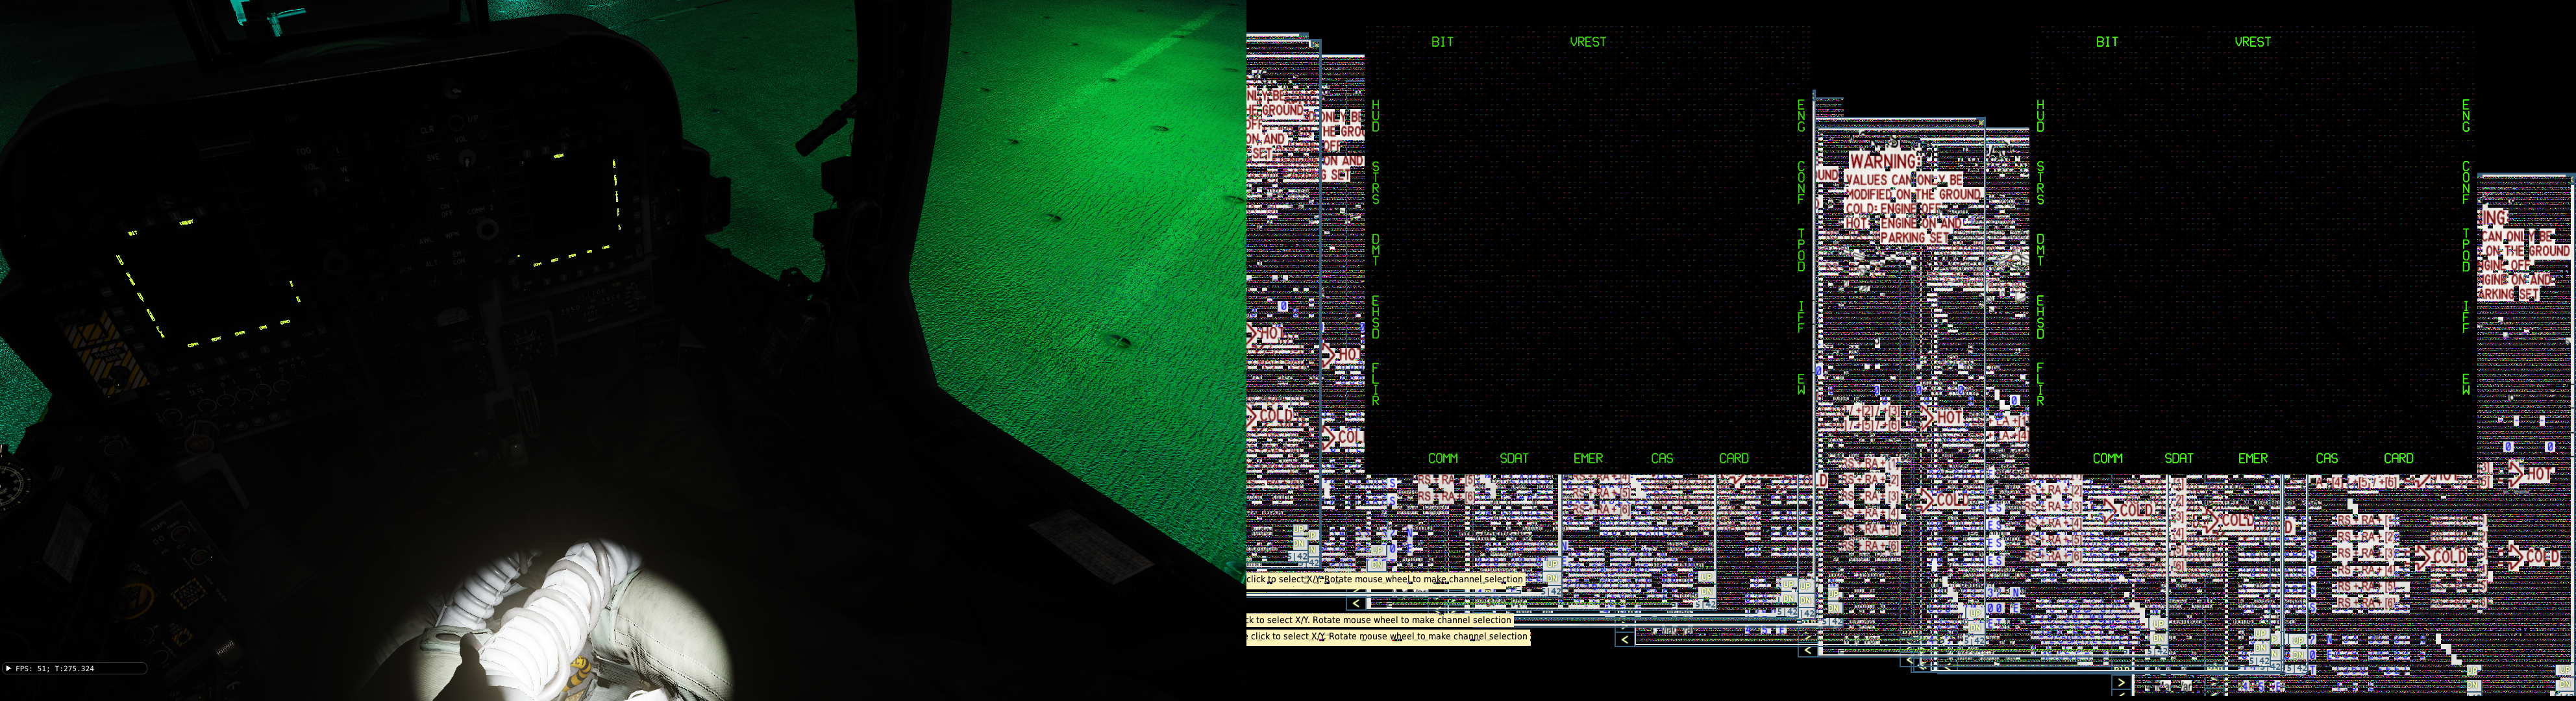Select EW on the right exported MFD
The image size is (2576, 701).
click(x=2466, y=384)
